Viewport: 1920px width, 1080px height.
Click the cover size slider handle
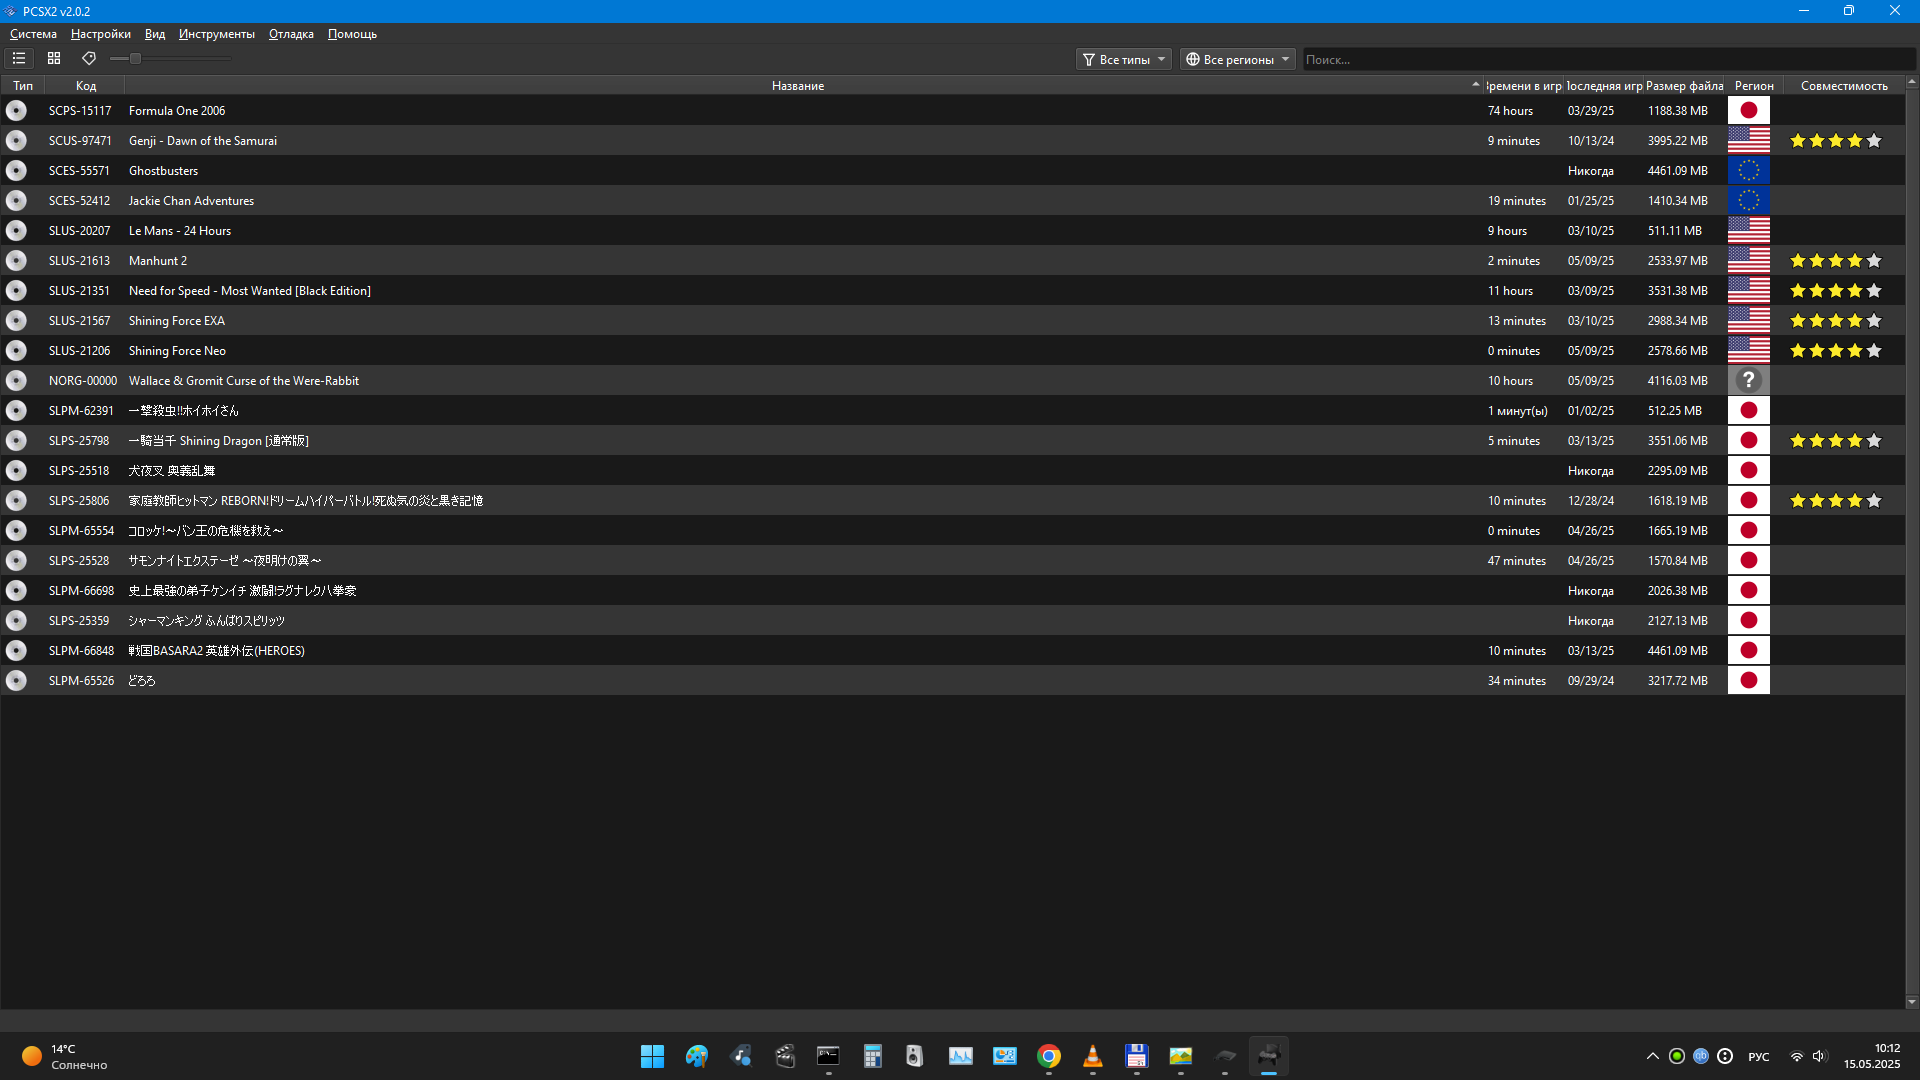135,59
